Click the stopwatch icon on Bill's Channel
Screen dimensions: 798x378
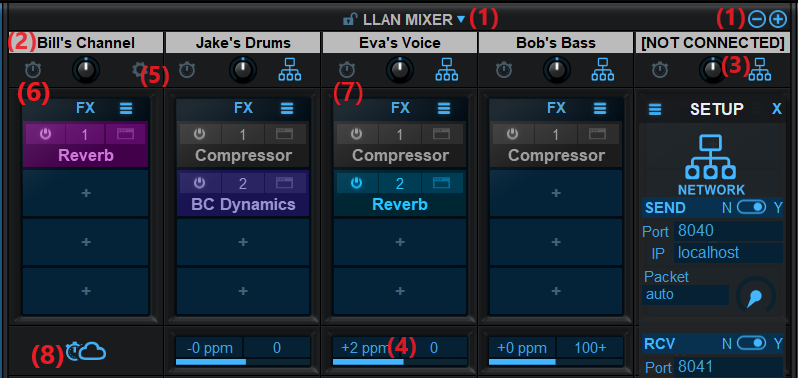tap(34, 70)
